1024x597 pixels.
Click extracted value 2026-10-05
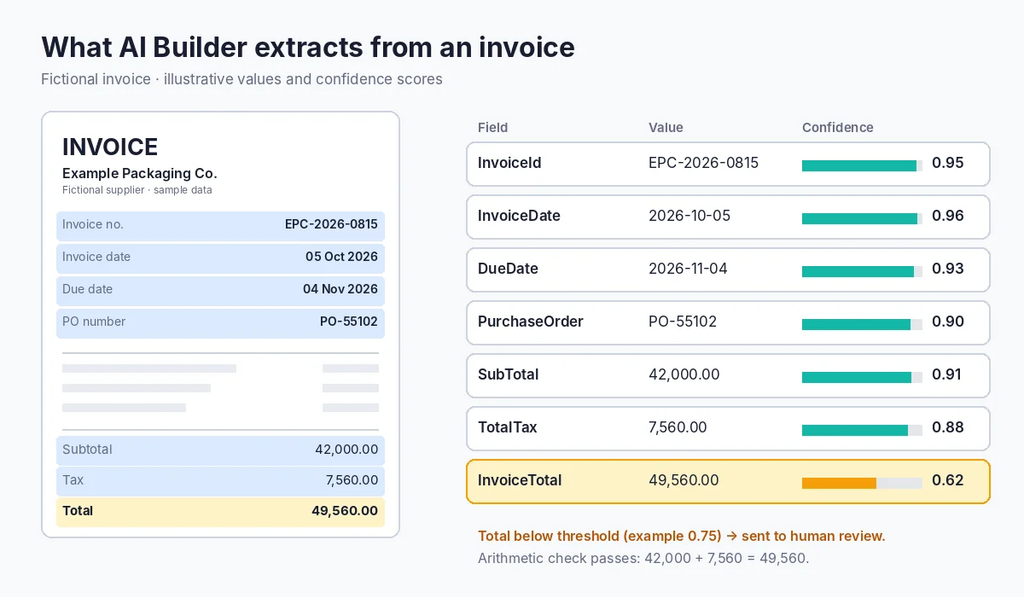coord(689,216)
